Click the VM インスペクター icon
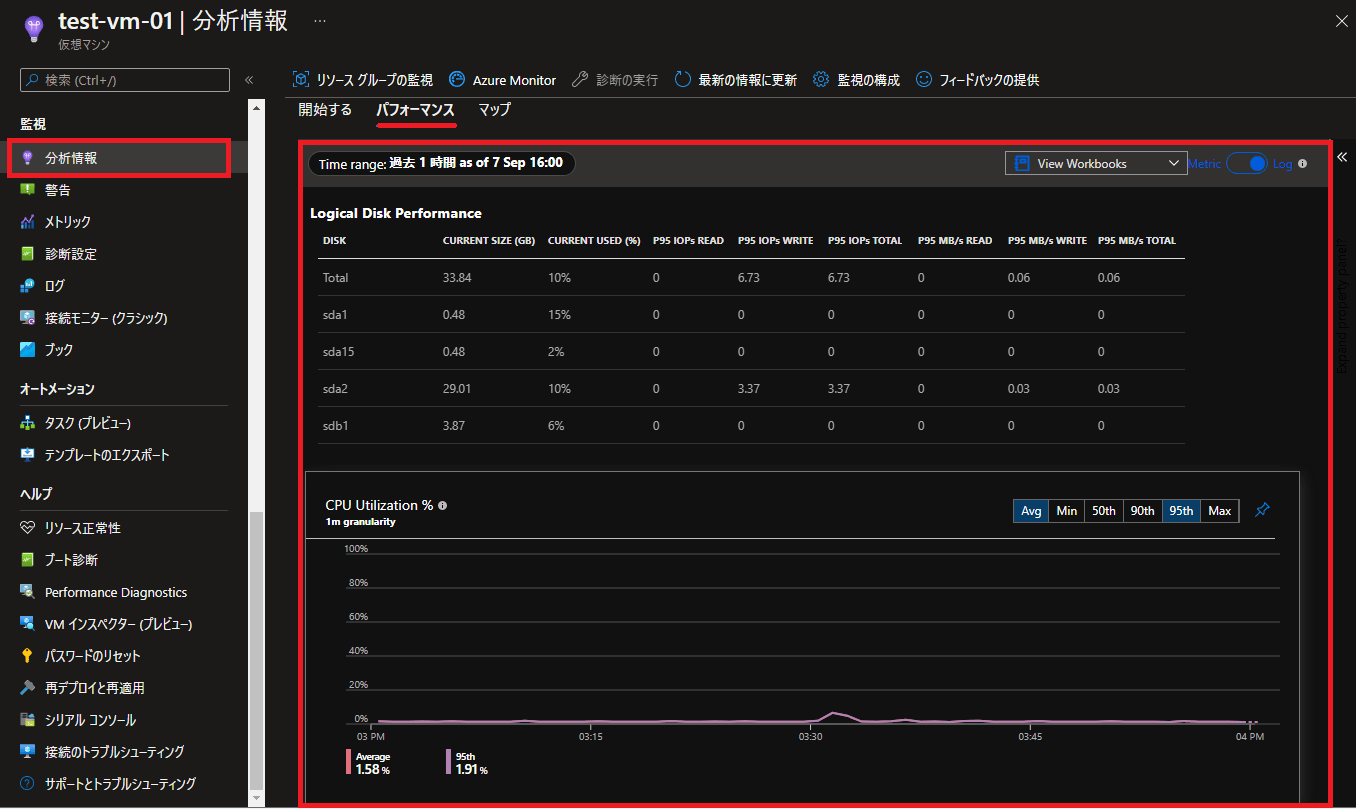This screenshot has height=809, width=1356. click(x=28, y=624)
